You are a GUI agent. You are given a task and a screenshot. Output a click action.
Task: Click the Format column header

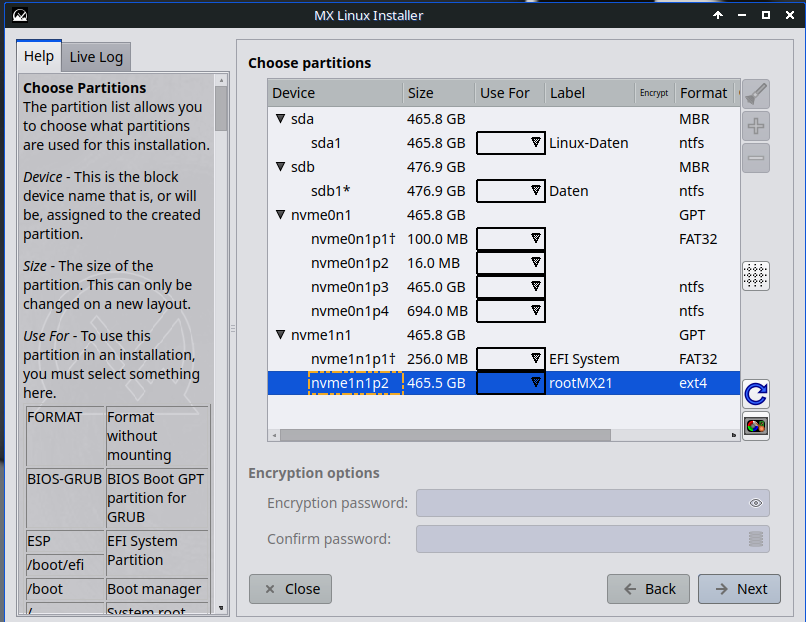(x=704, y=93)
